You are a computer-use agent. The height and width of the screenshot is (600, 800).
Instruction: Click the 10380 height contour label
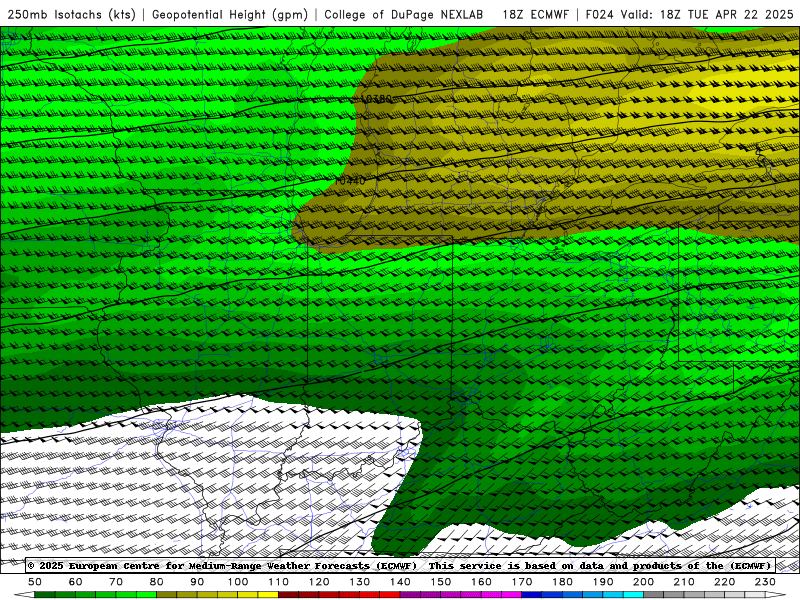[x=376, y=98]
